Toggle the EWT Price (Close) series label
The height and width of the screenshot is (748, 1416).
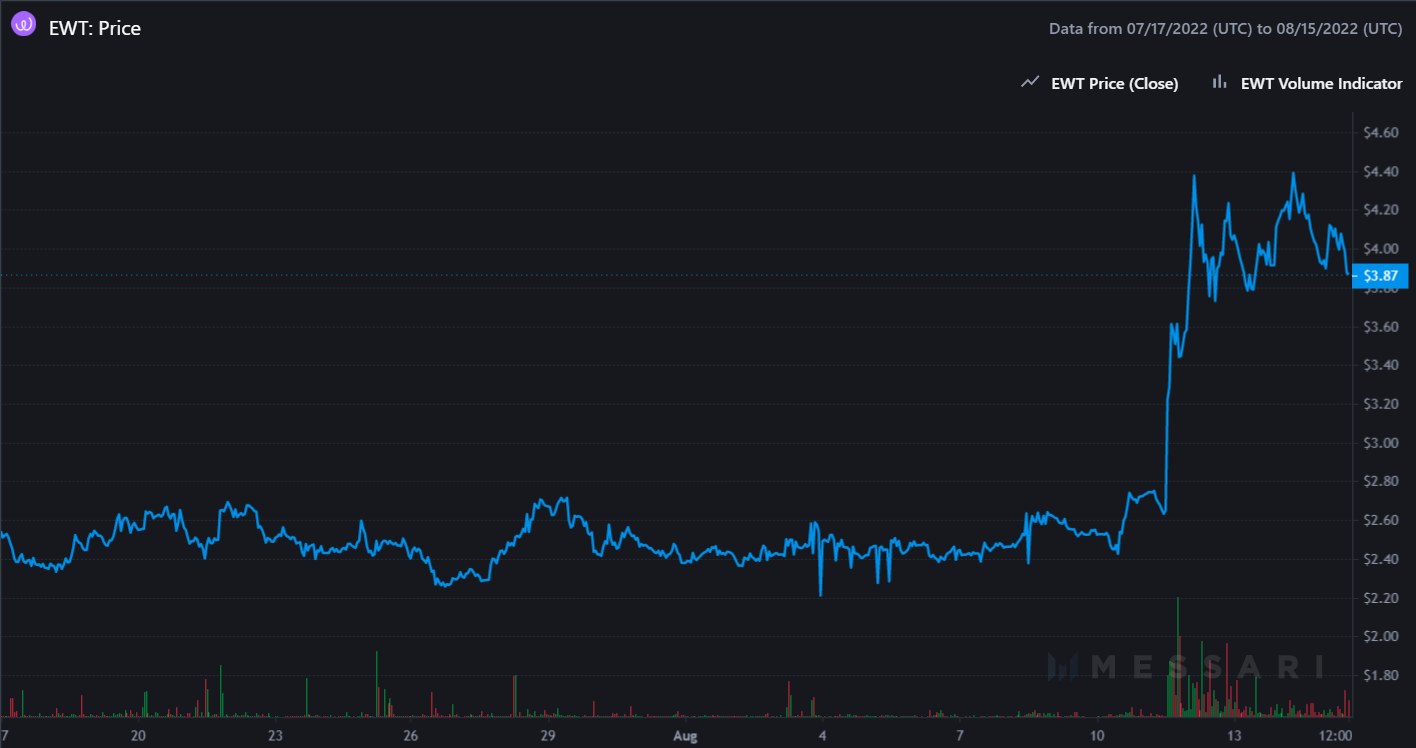(1114, 84)
